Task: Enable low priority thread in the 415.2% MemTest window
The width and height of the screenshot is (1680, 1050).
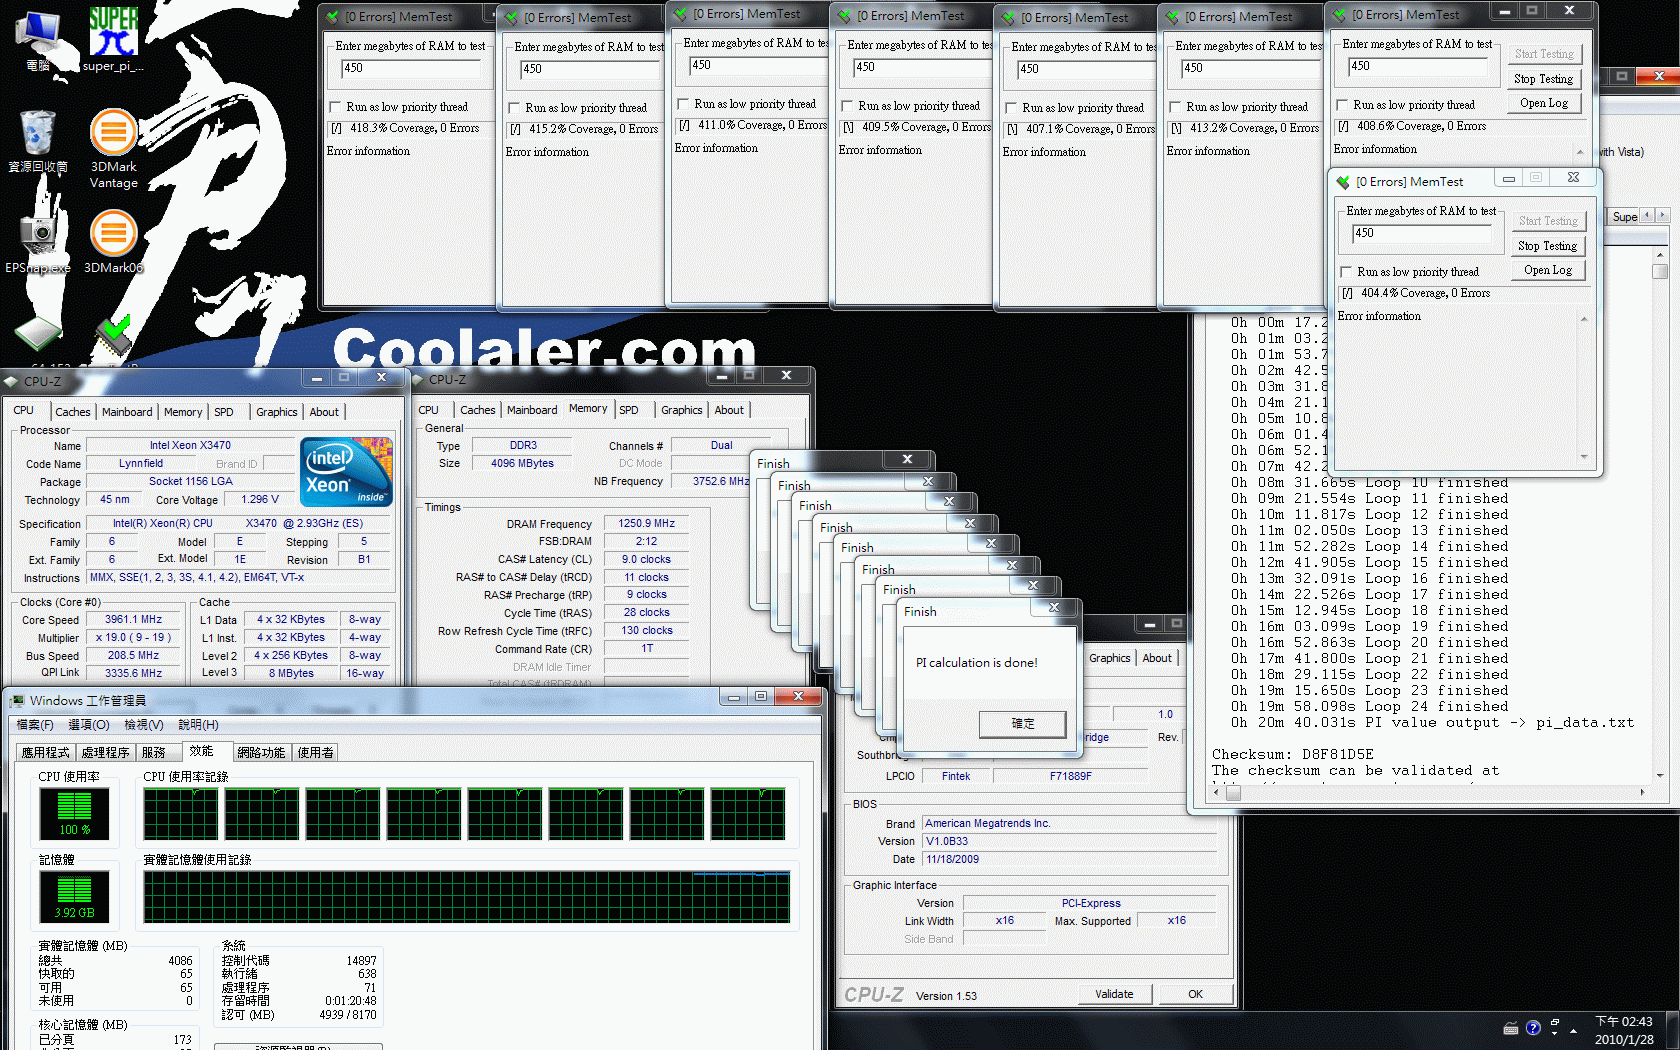Action: [515, 108]
